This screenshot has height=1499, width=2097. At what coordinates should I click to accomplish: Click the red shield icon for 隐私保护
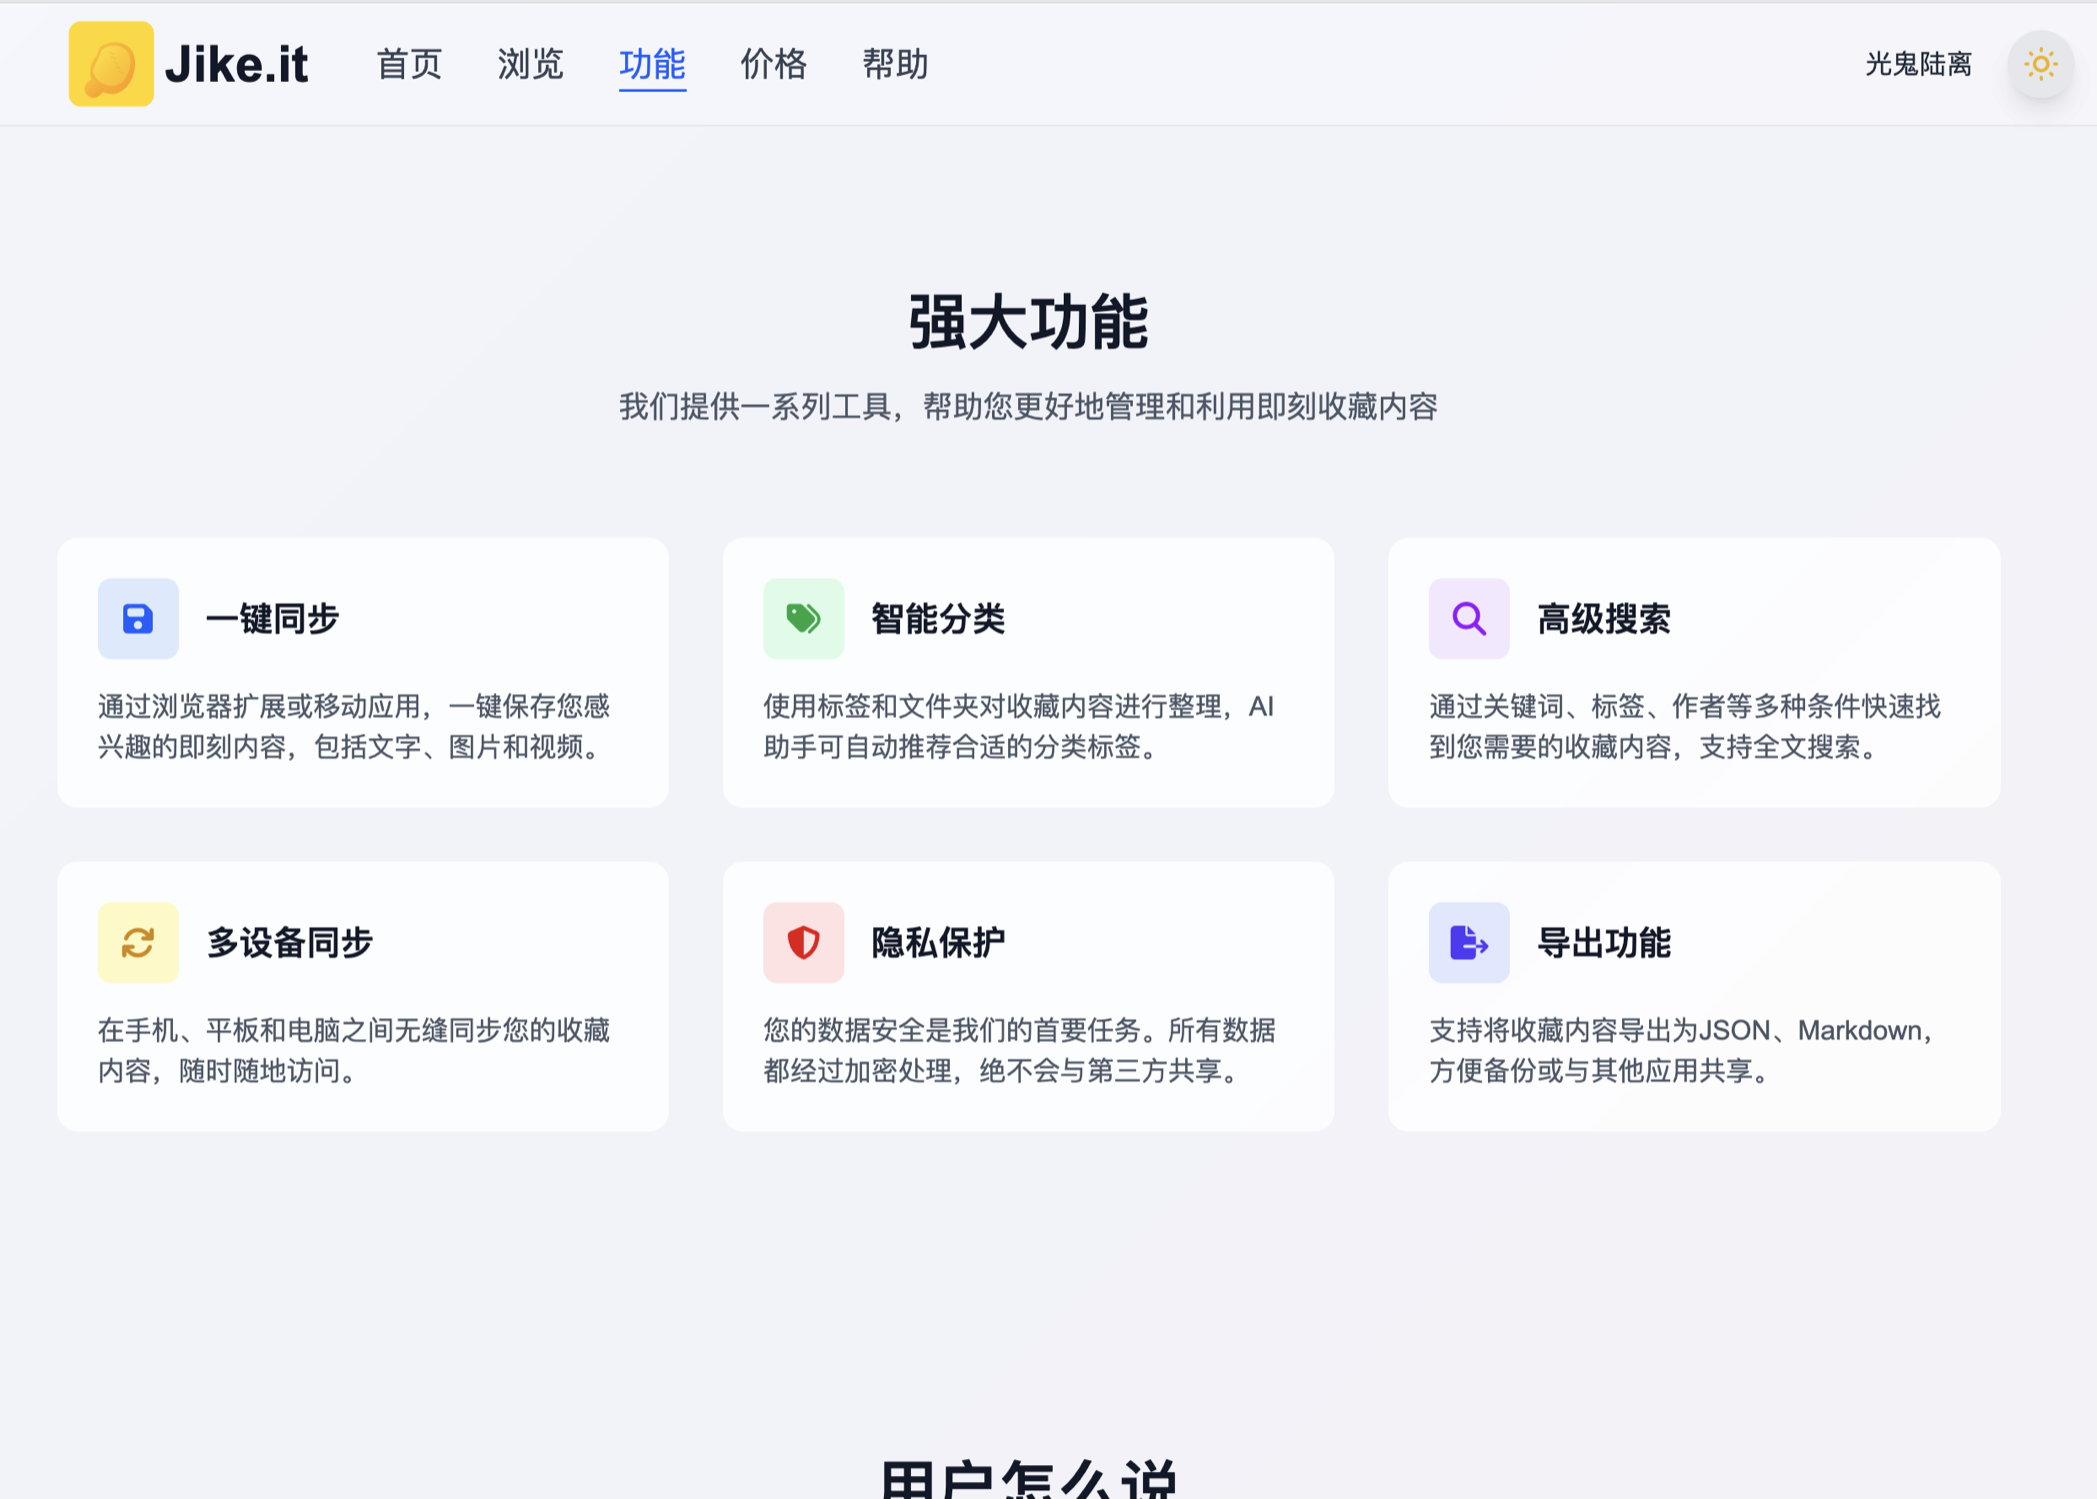(803, 943)
